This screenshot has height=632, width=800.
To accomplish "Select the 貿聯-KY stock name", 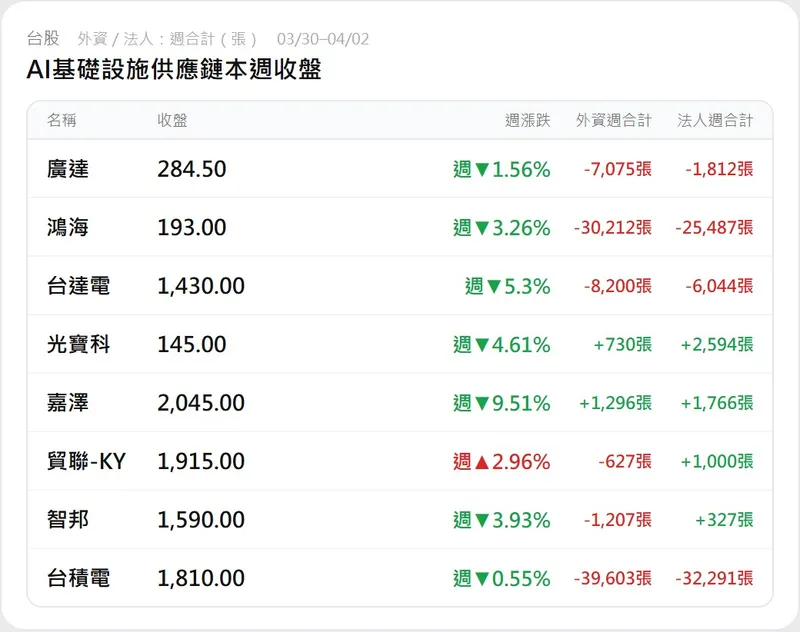I will pyautogui.click(x=86, y=461).
